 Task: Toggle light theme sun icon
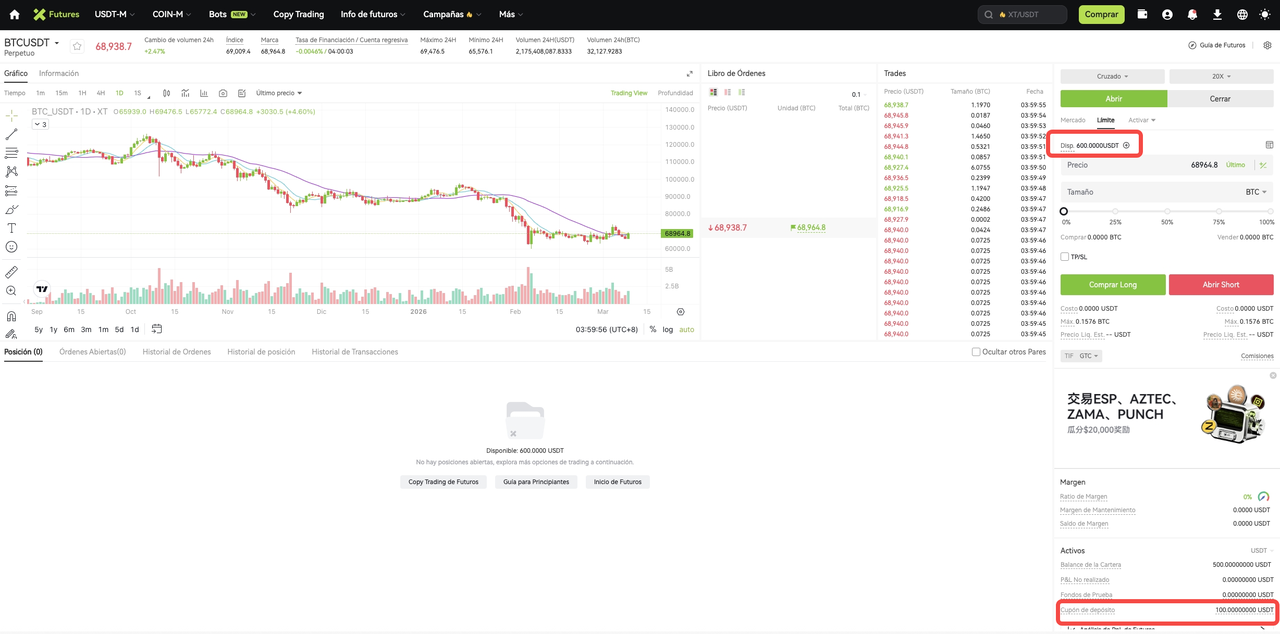[1266, 15]
